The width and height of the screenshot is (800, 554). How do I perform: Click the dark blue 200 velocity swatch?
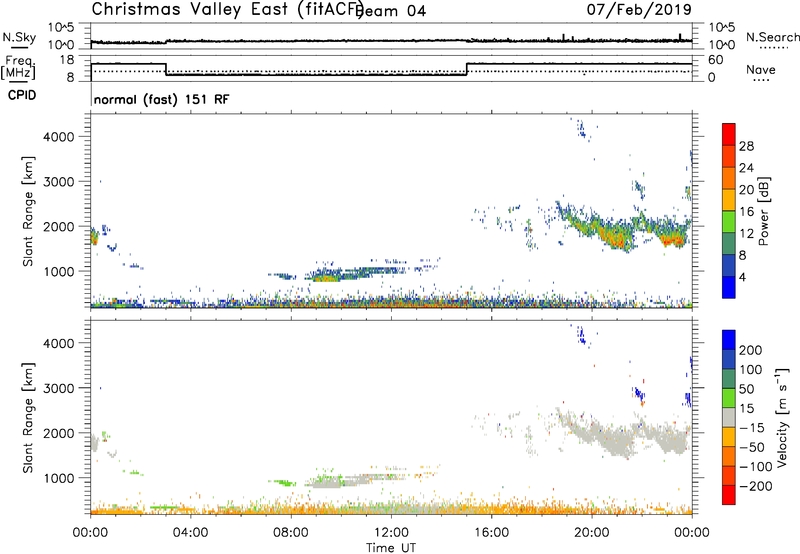pos(729,340)
